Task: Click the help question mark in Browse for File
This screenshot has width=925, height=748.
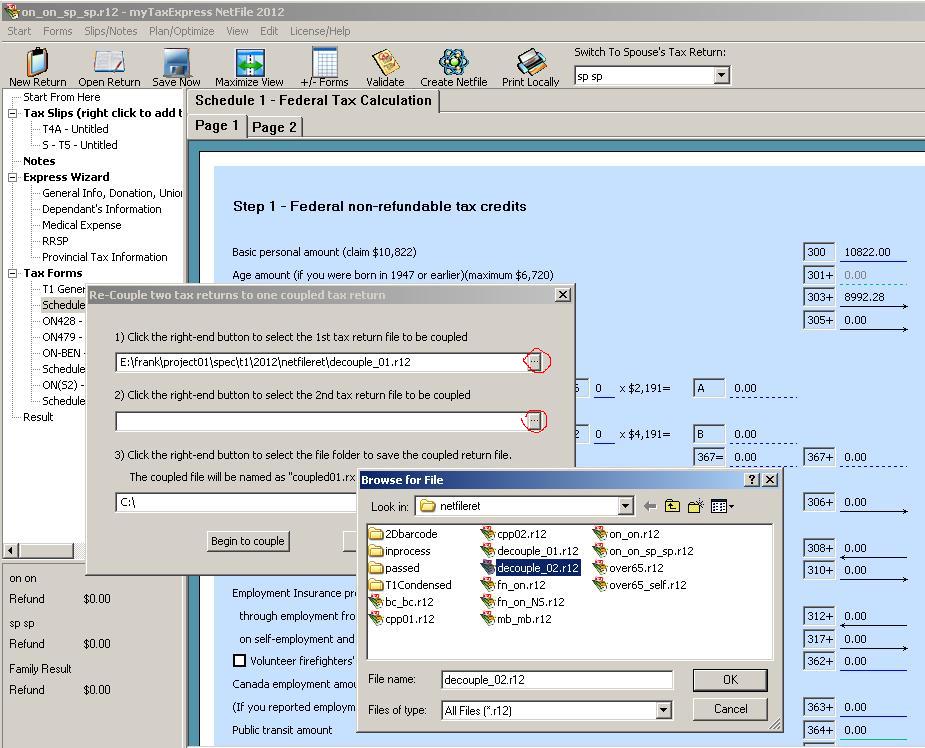Action: tap(752, 480)
